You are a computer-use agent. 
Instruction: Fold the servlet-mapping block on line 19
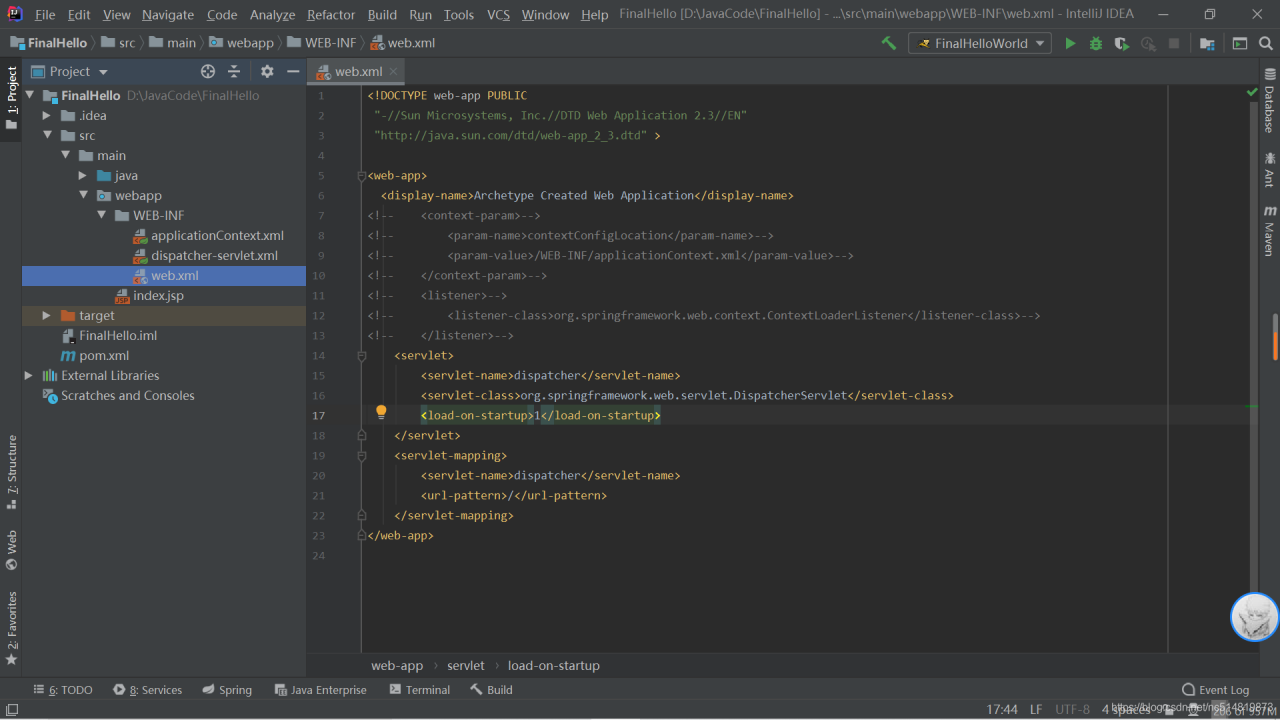pyautogui.click(x=362, y=455)
